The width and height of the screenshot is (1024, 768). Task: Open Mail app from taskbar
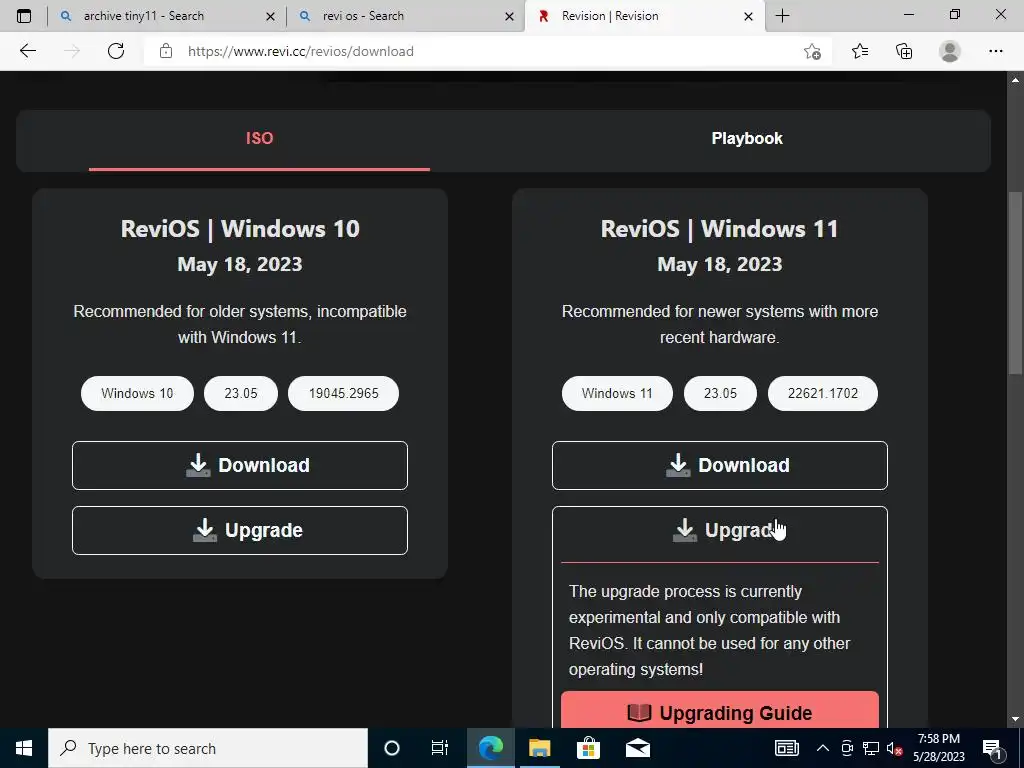637,748
